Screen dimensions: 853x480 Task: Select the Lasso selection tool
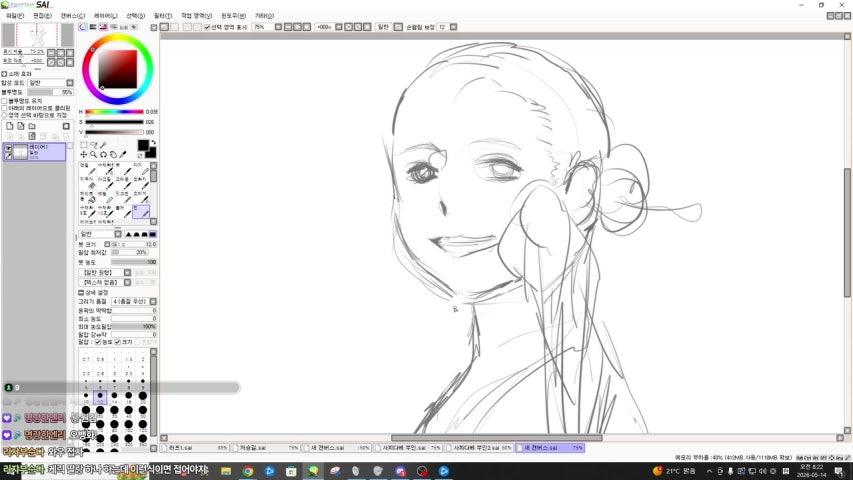[94, 145]
